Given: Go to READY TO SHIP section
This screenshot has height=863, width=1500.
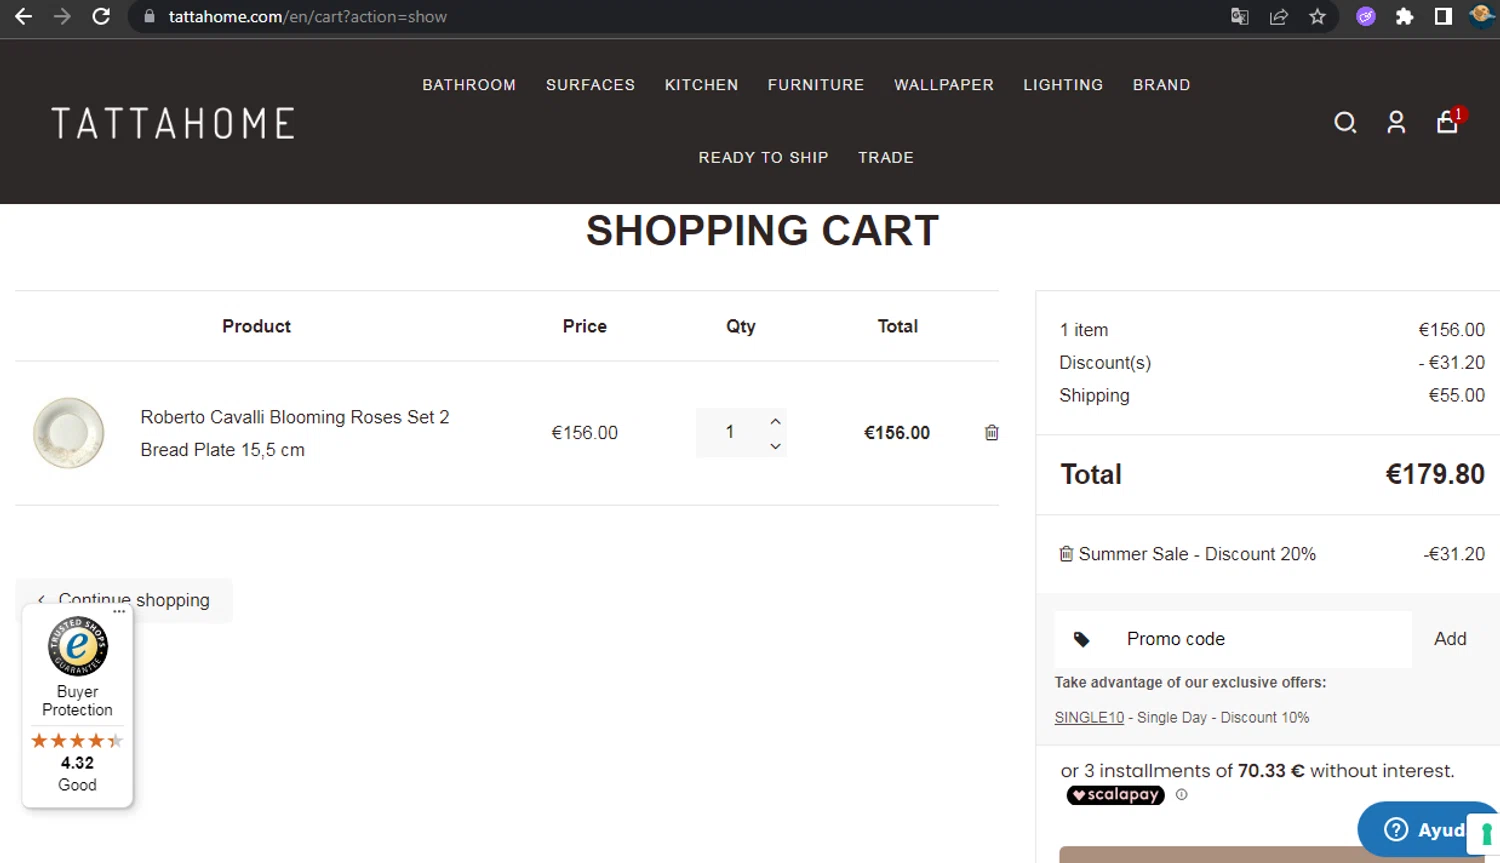Looking at the screenshot, I should (x=763, y=158).
